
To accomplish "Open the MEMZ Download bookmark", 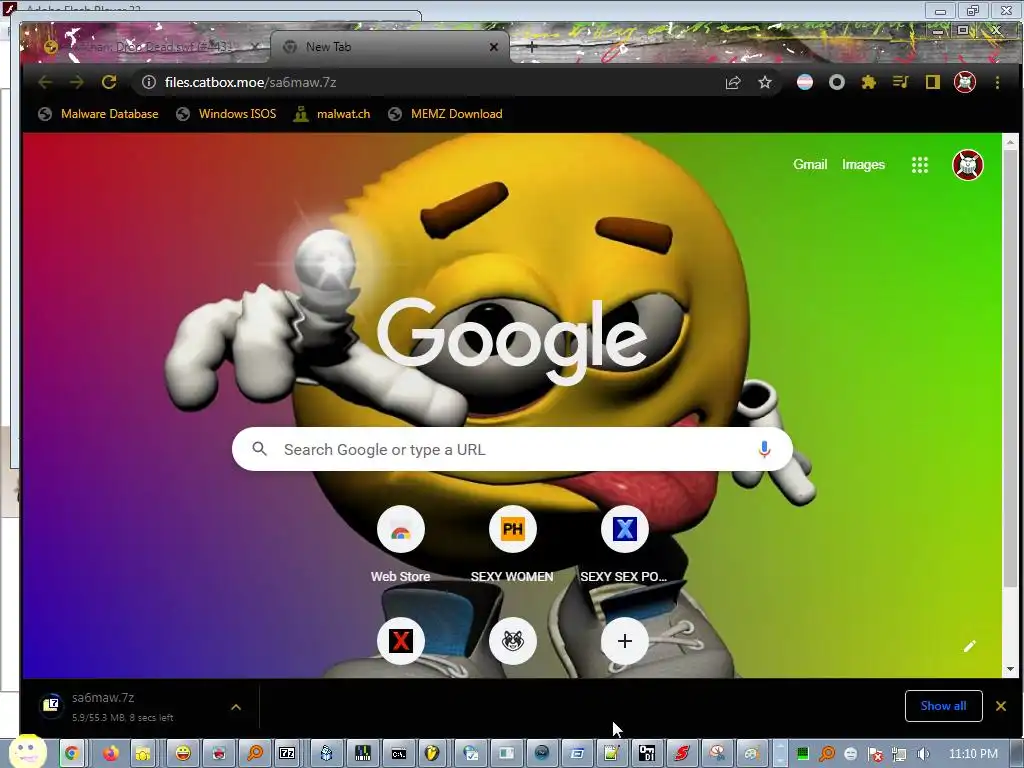I will tap(445, 114).
